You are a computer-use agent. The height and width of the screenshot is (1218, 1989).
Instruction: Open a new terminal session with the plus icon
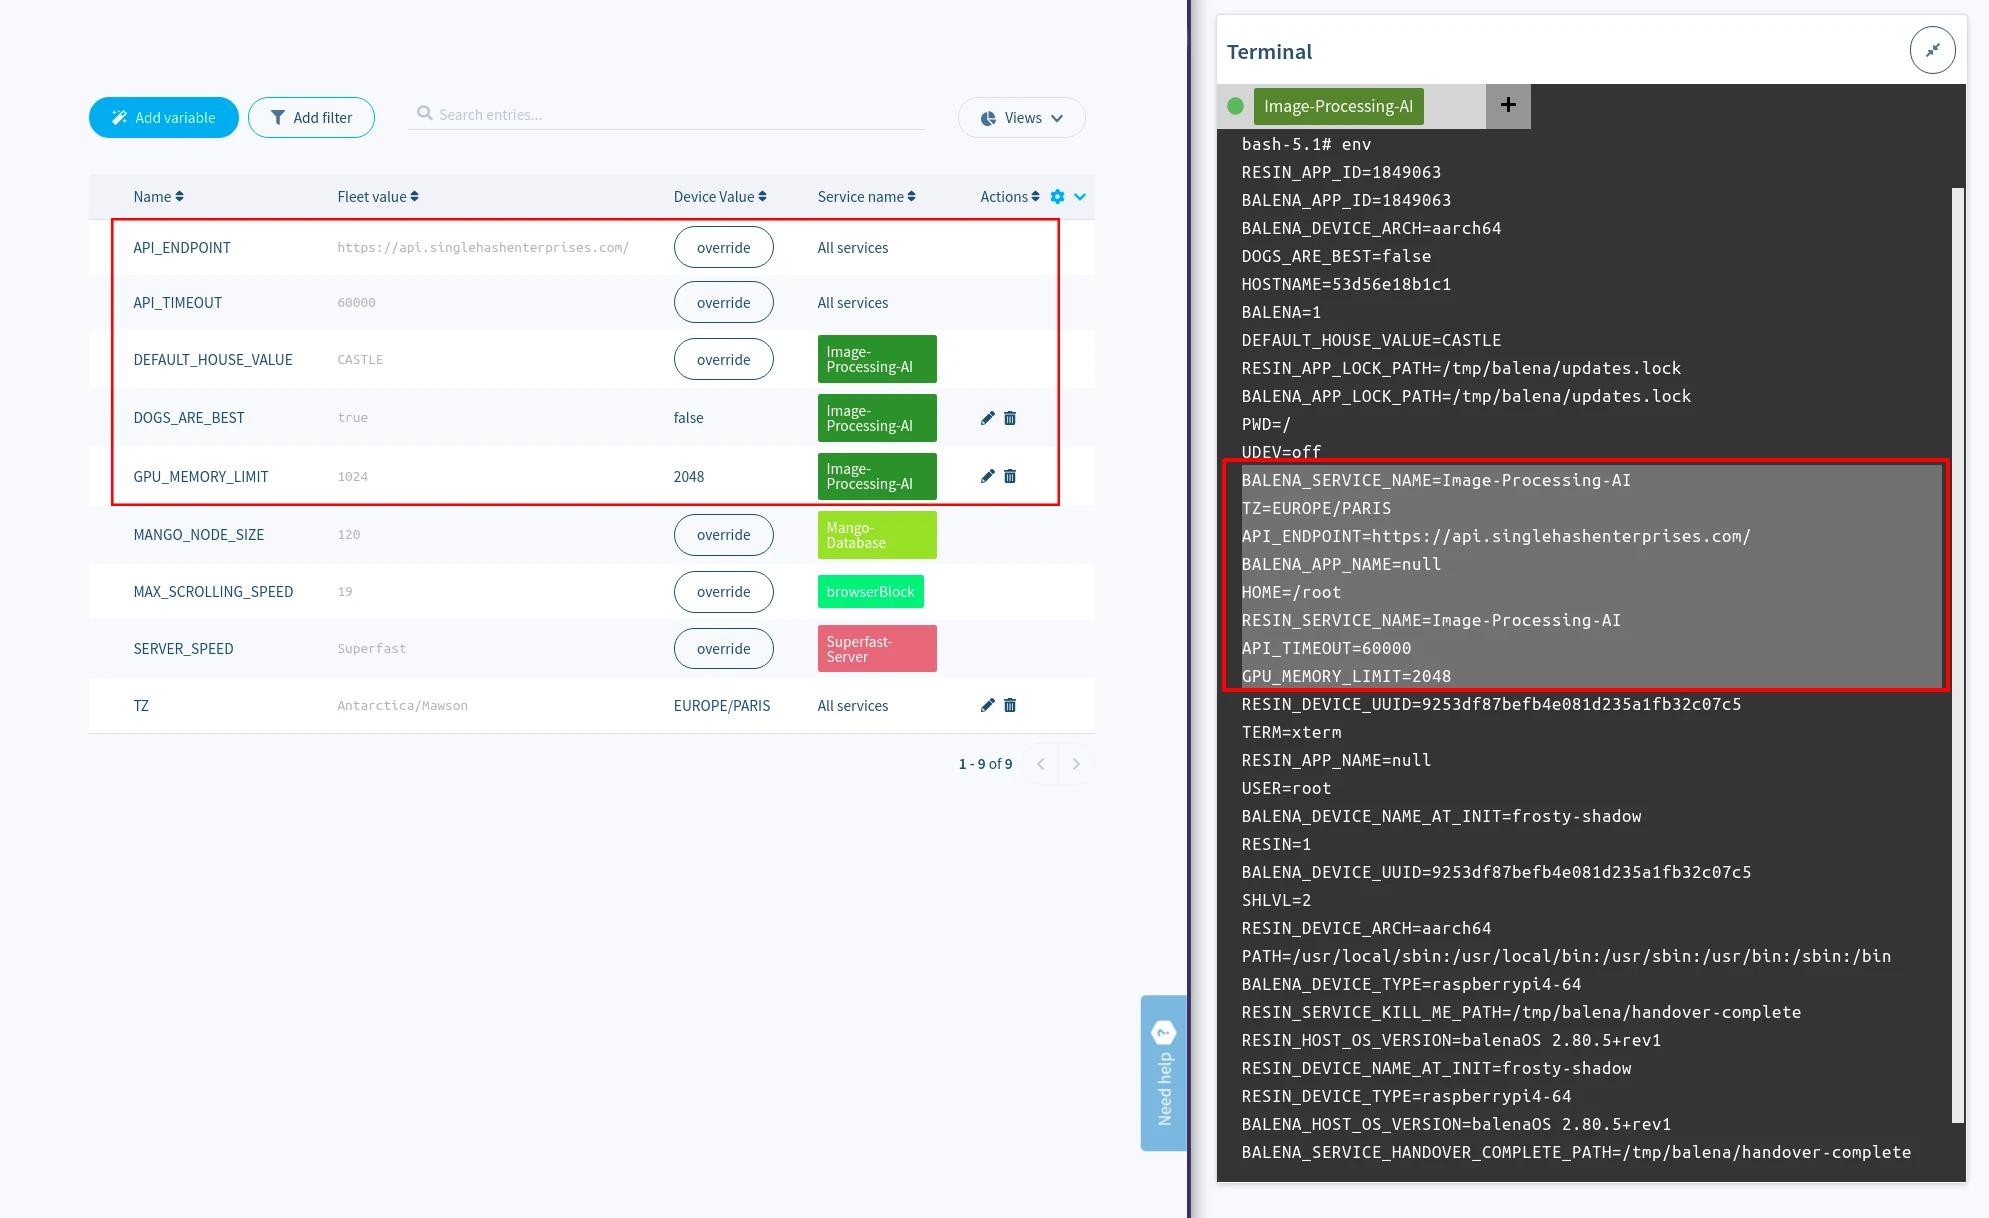click(1507, 105)
